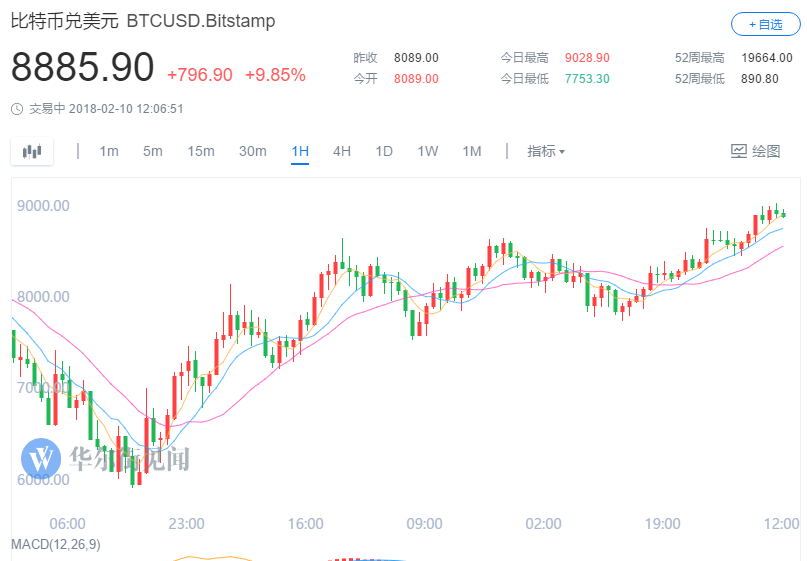
Task: Click the 昨收 value 8089.00
Action: point(416,58)
